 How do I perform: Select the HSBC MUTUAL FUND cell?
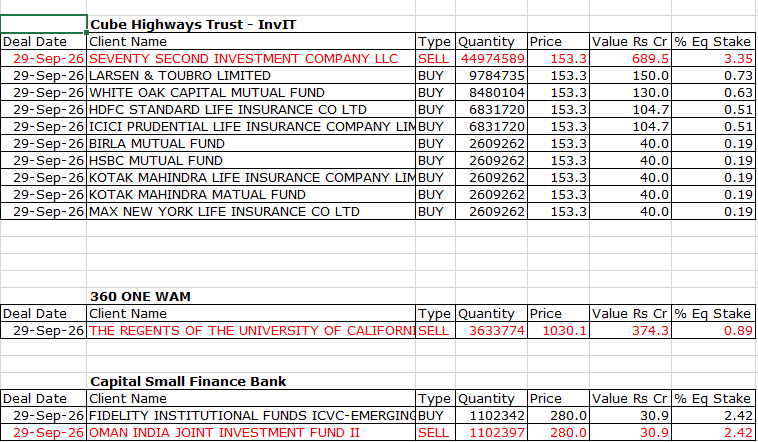[251, 161]
